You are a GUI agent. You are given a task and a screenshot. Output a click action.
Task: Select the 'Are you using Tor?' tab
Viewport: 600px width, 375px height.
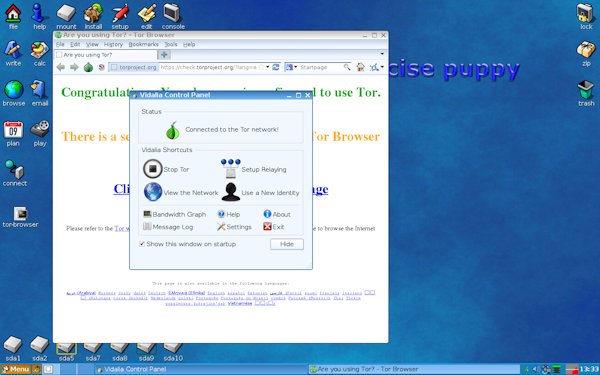106,55
